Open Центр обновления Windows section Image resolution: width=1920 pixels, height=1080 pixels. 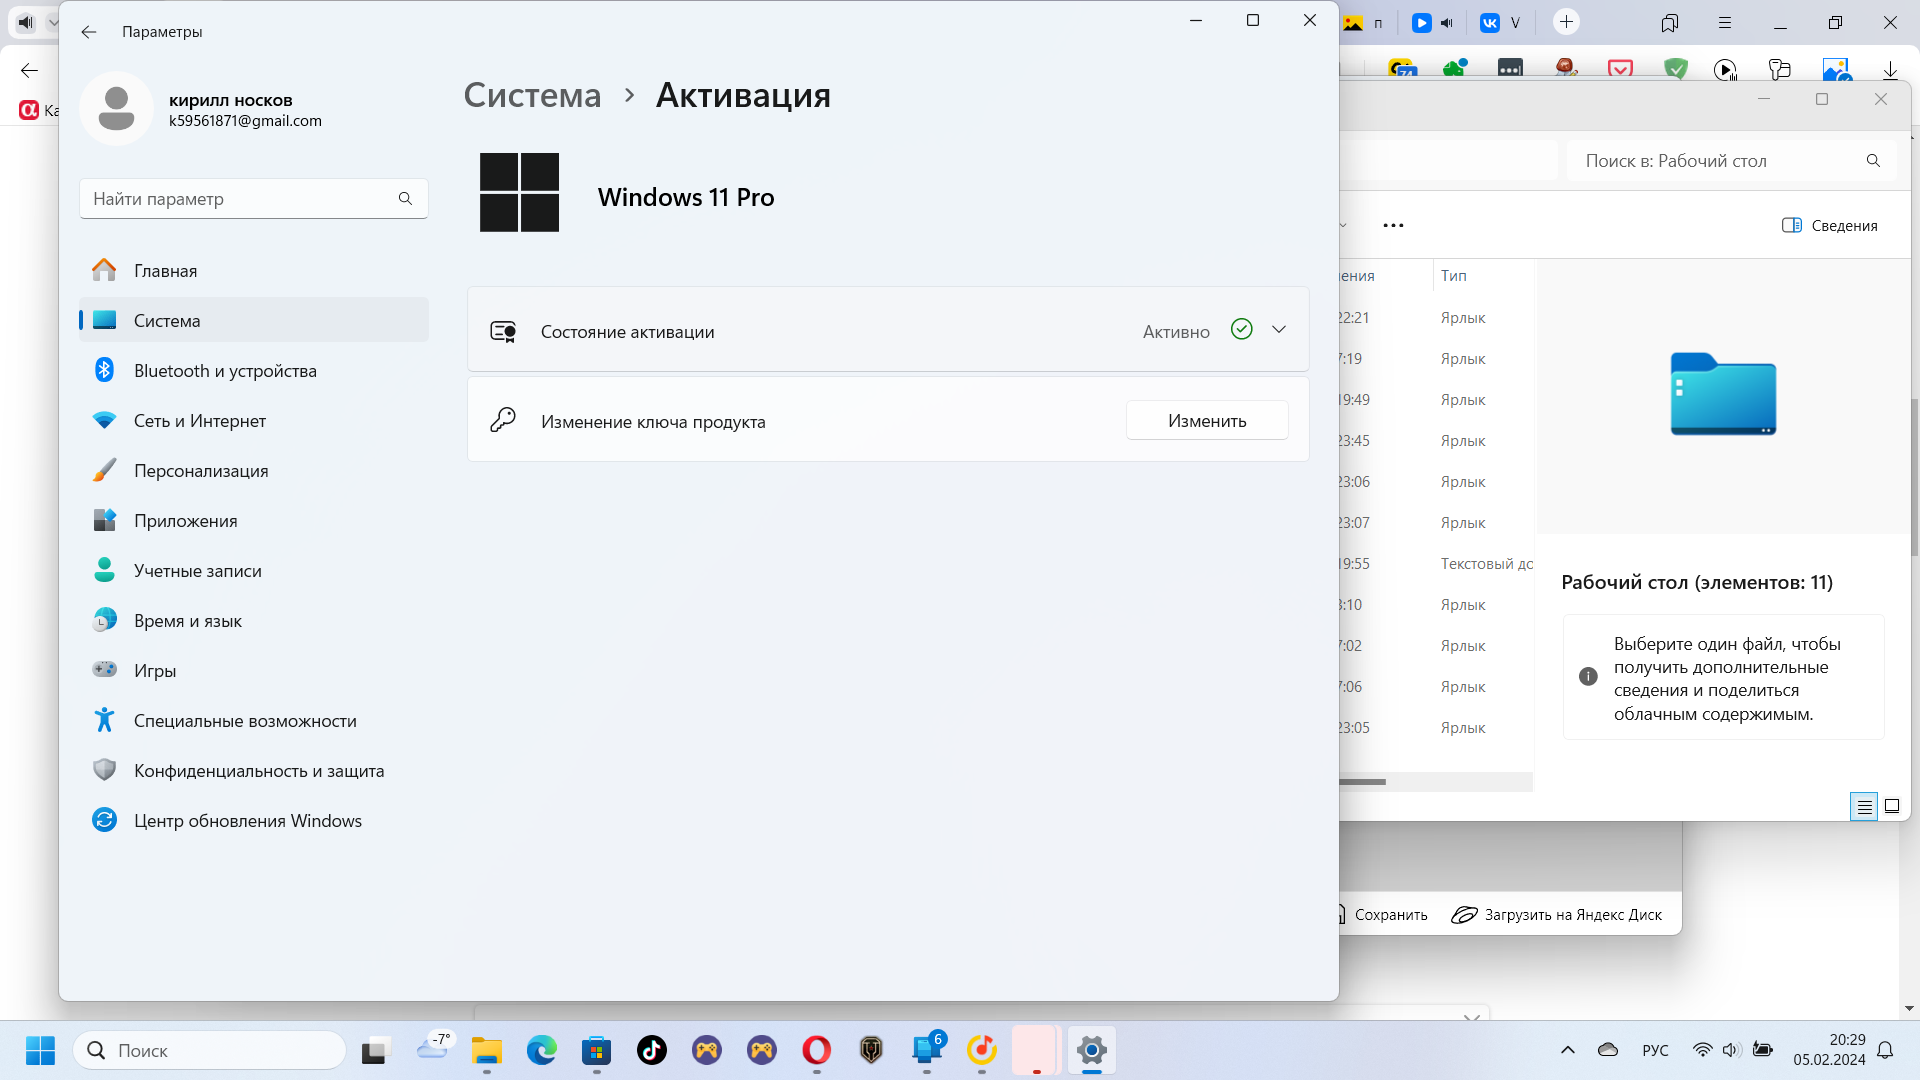[x=247, y=821]
